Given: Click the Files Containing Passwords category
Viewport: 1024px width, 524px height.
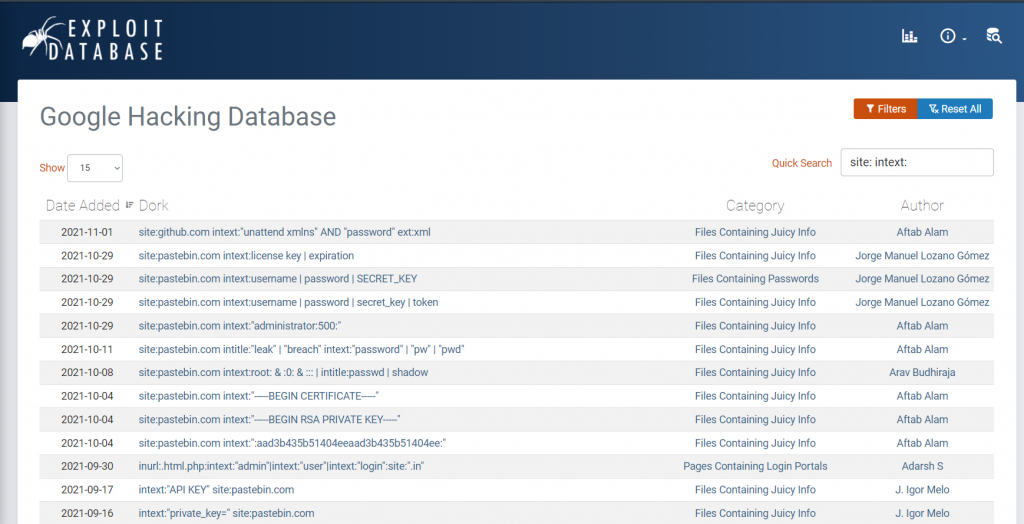Looking at the screenshot, I should 755,278.
